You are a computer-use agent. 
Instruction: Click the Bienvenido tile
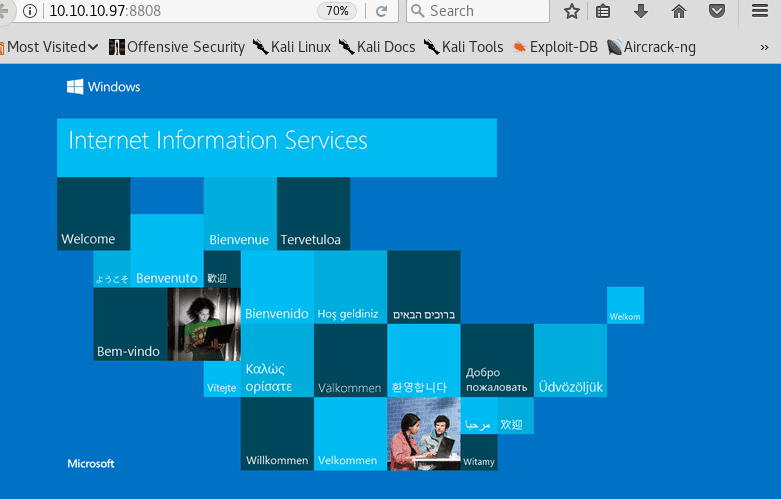click(277, 287)
